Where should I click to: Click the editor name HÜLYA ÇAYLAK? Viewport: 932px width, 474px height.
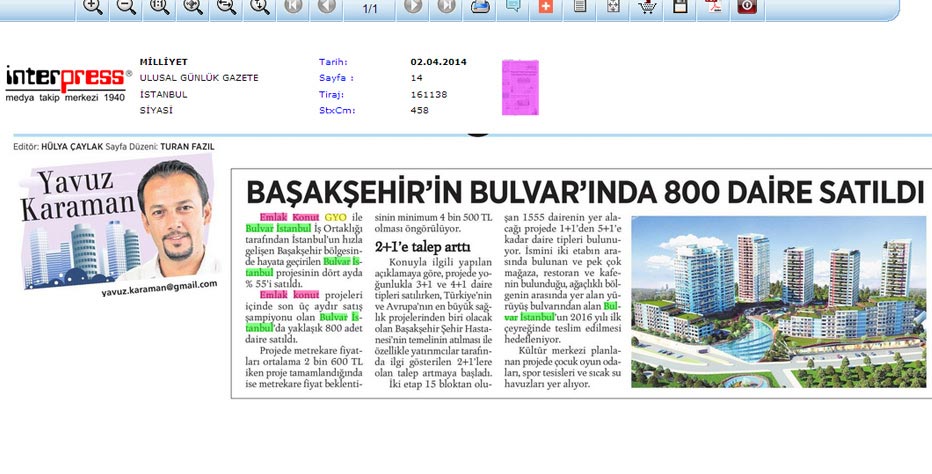pyautogui.click(x=72, y=146)
